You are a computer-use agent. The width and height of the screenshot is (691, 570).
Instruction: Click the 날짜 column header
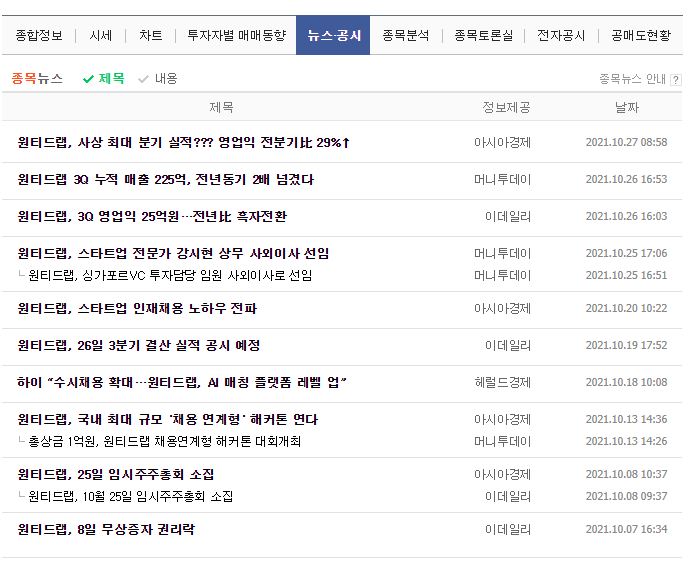(627, 107)
